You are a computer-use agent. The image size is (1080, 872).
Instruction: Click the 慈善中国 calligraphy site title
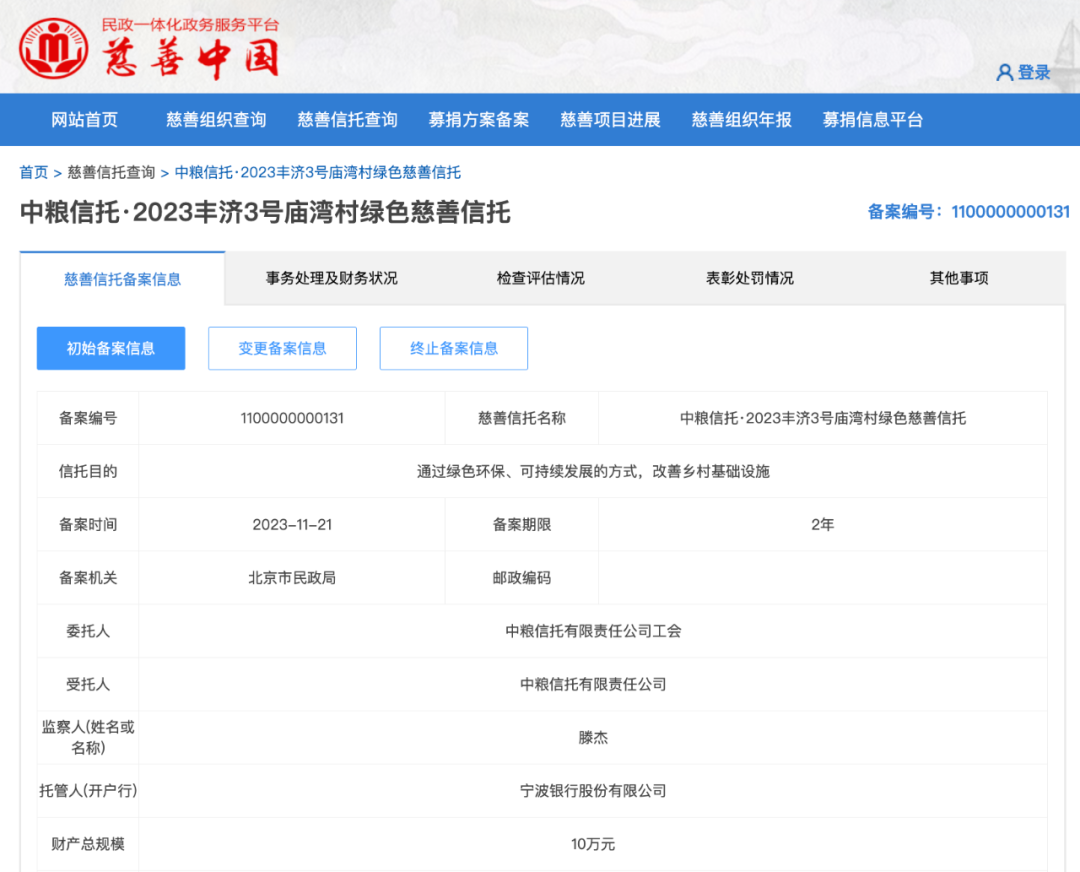191,58
